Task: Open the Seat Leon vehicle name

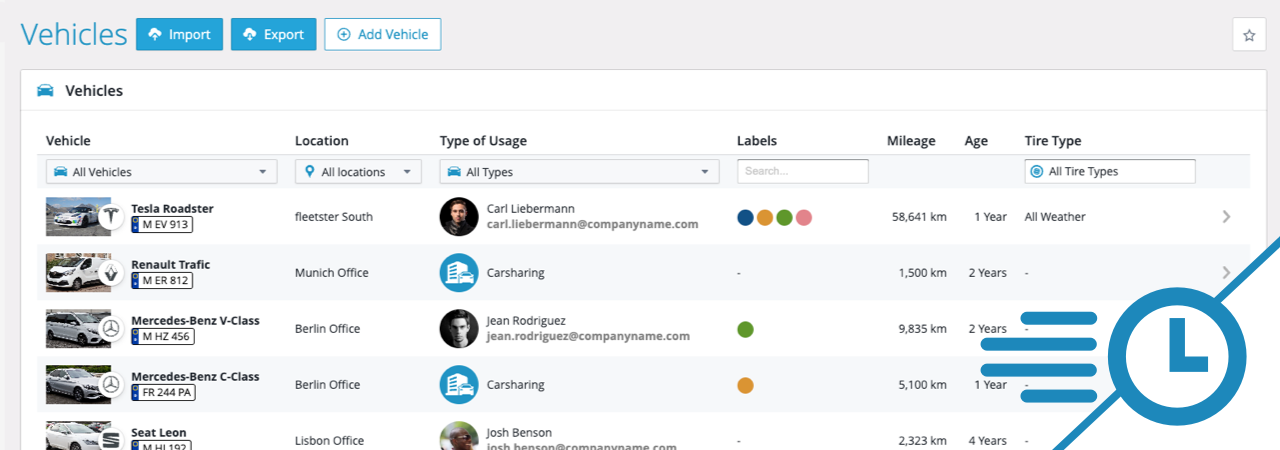Action: click(159, 433)
